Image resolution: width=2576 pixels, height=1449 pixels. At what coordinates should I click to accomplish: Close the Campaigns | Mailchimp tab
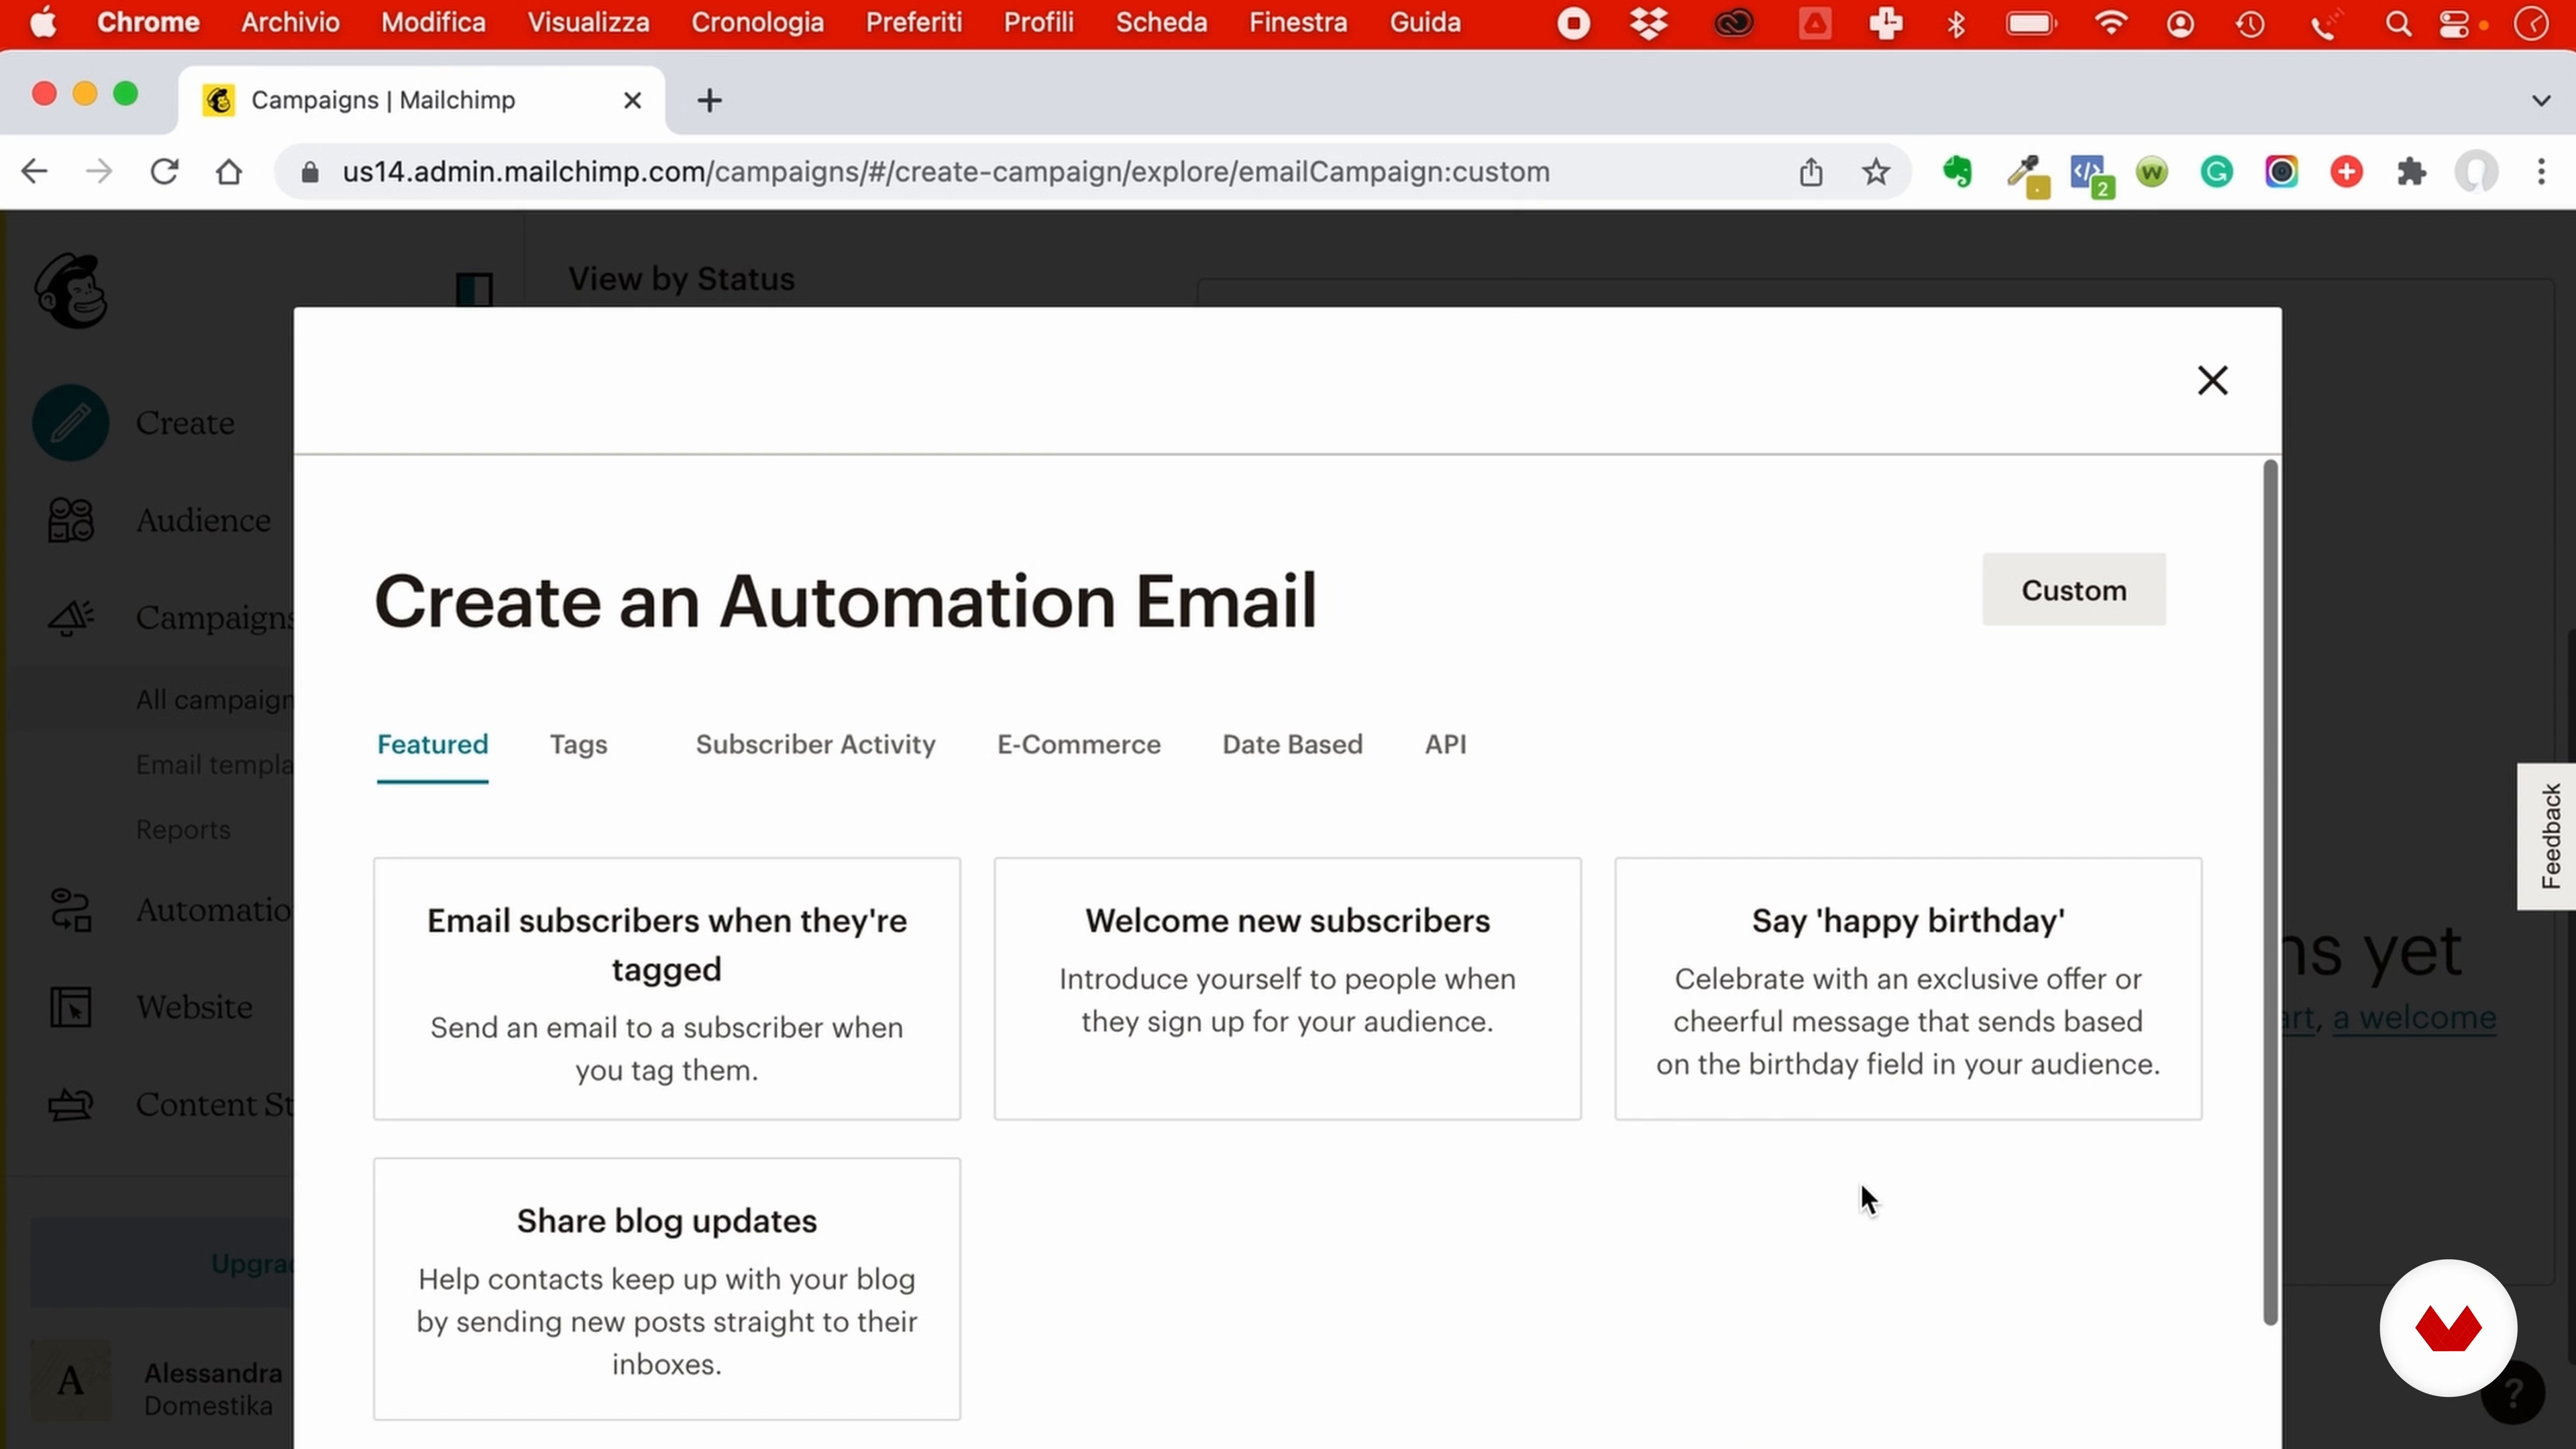632,100
